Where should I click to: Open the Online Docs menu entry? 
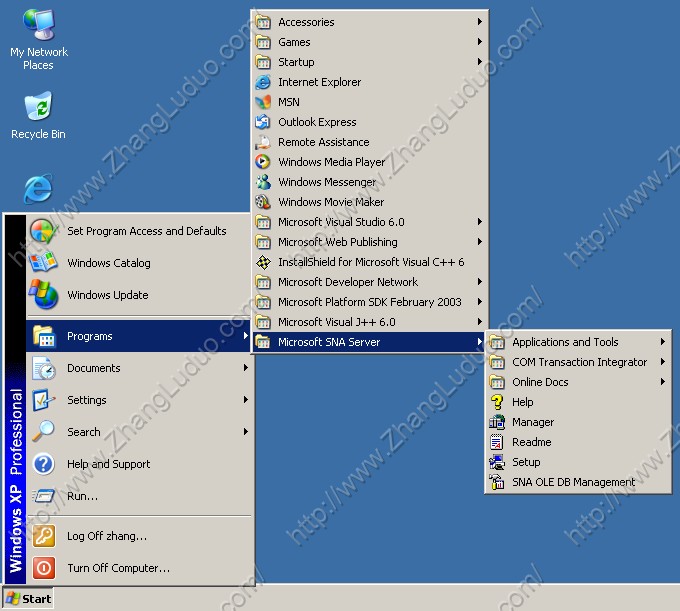578,382
